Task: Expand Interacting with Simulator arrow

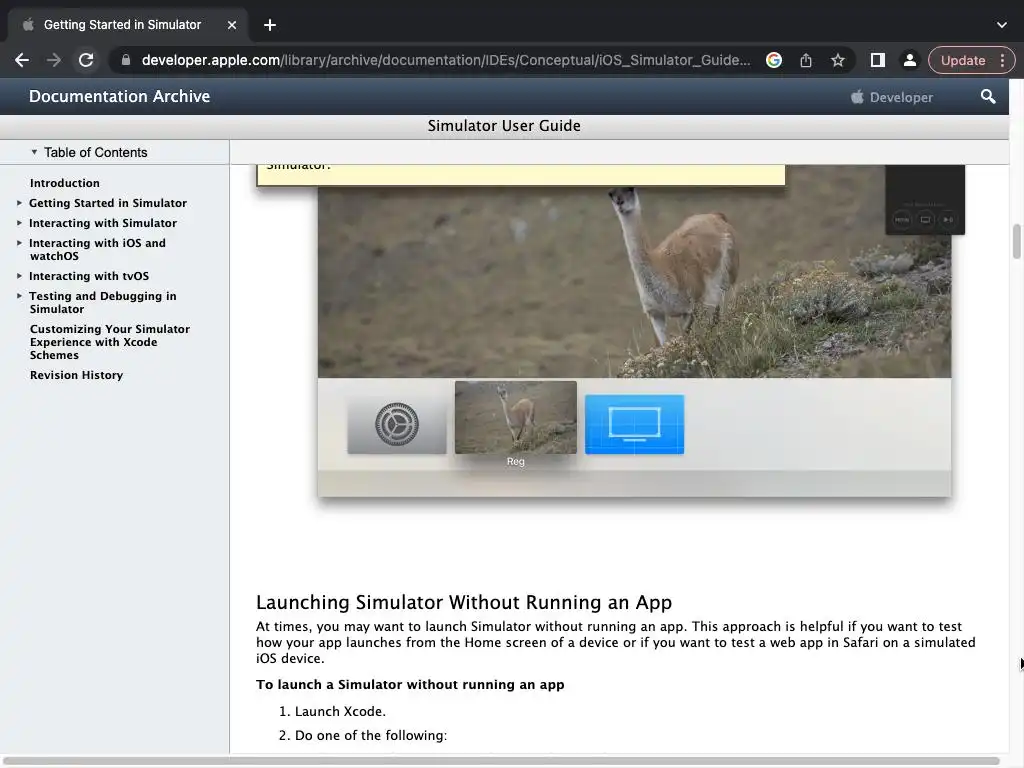Action: (x=19, y=223)
